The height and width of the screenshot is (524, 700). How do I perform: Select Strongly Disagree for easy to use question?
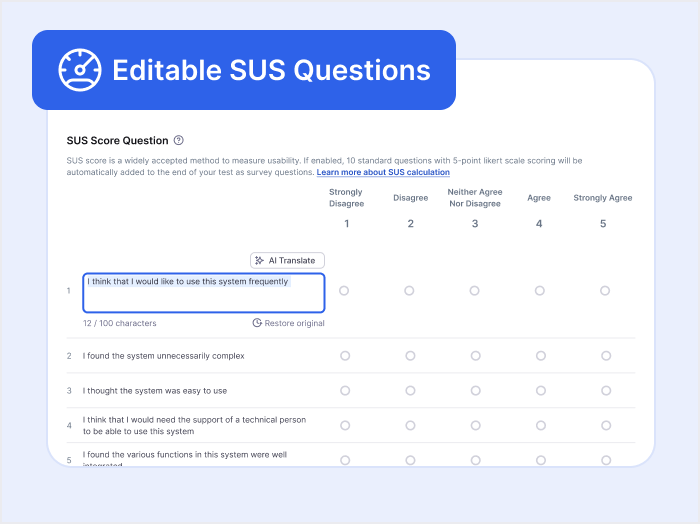tap(345, 390)
